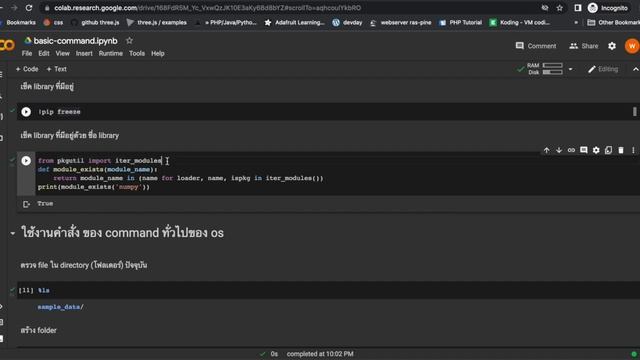Collapse the notebook header chevron
This screenshot has width=640, height=360.
[635, 69]
